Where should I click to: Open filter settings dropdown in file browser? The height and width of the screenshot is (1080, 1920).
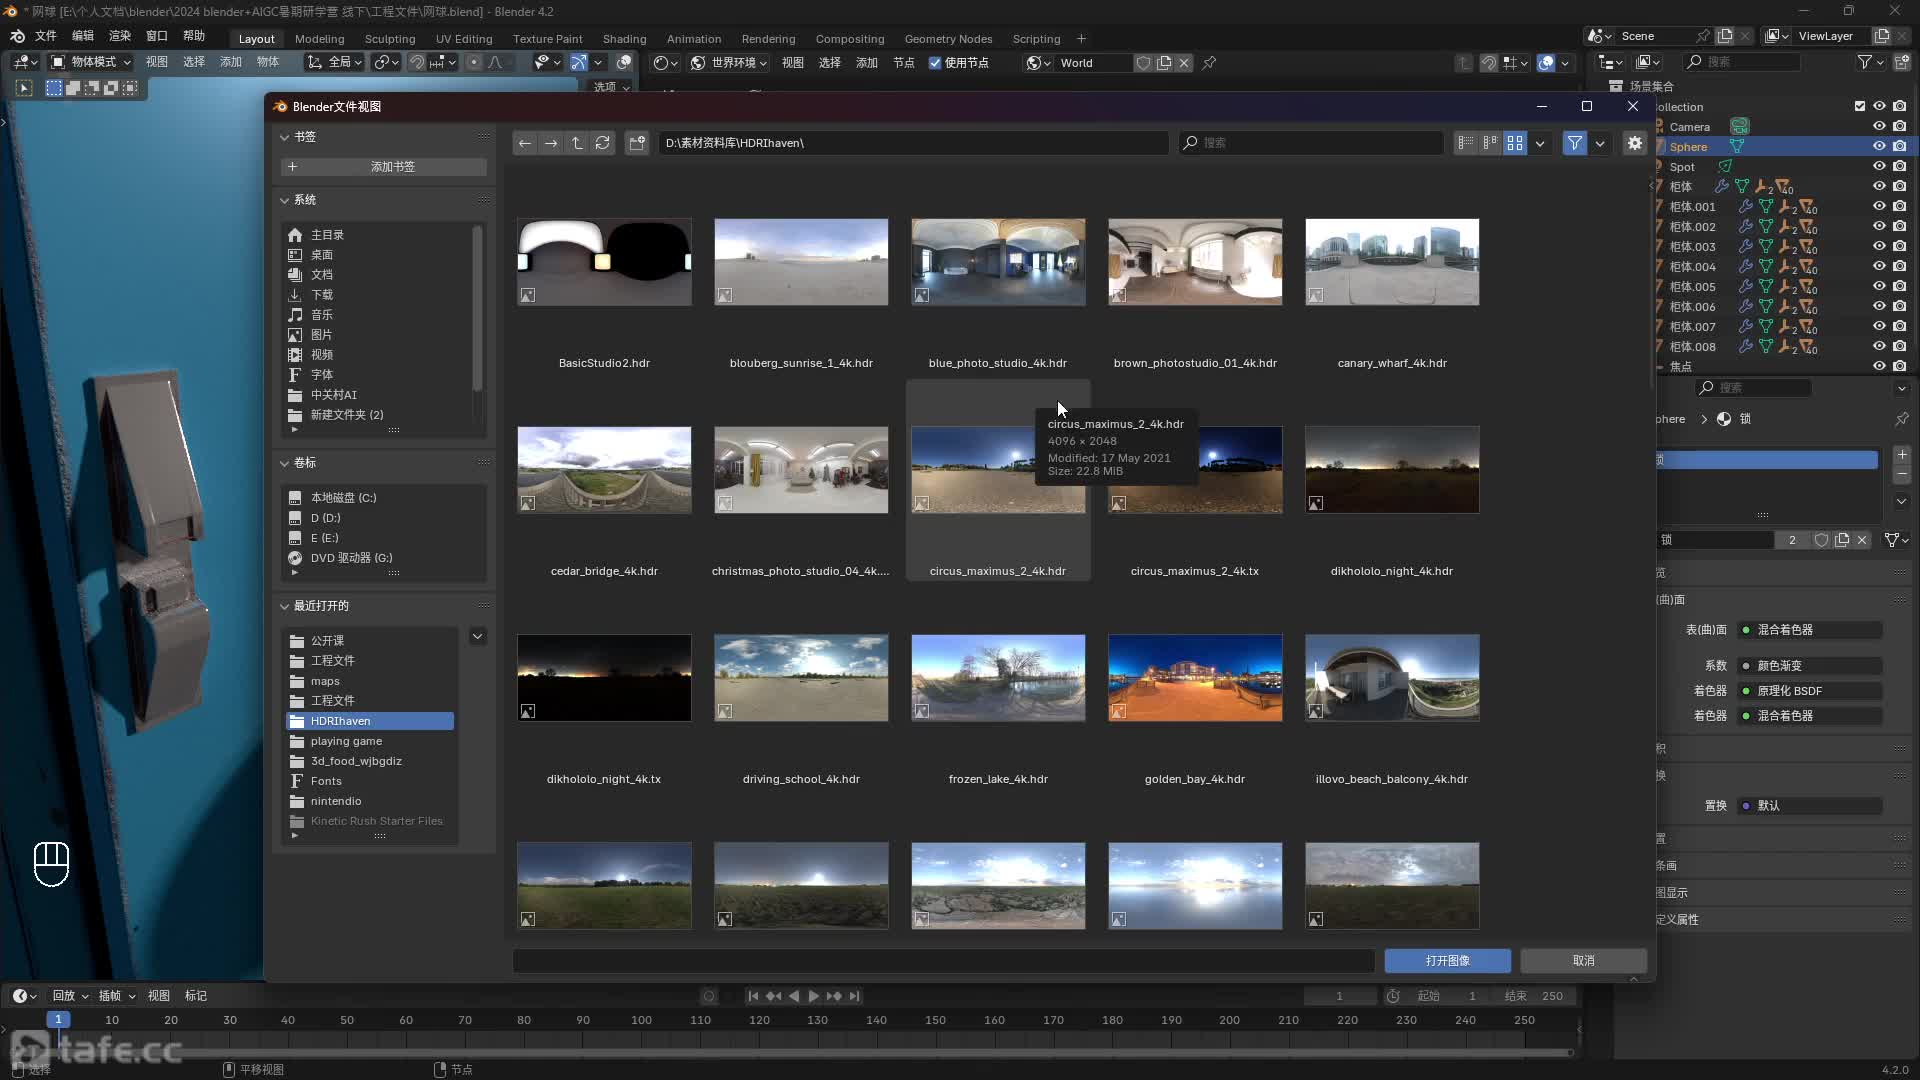[x=1600, y=143]
